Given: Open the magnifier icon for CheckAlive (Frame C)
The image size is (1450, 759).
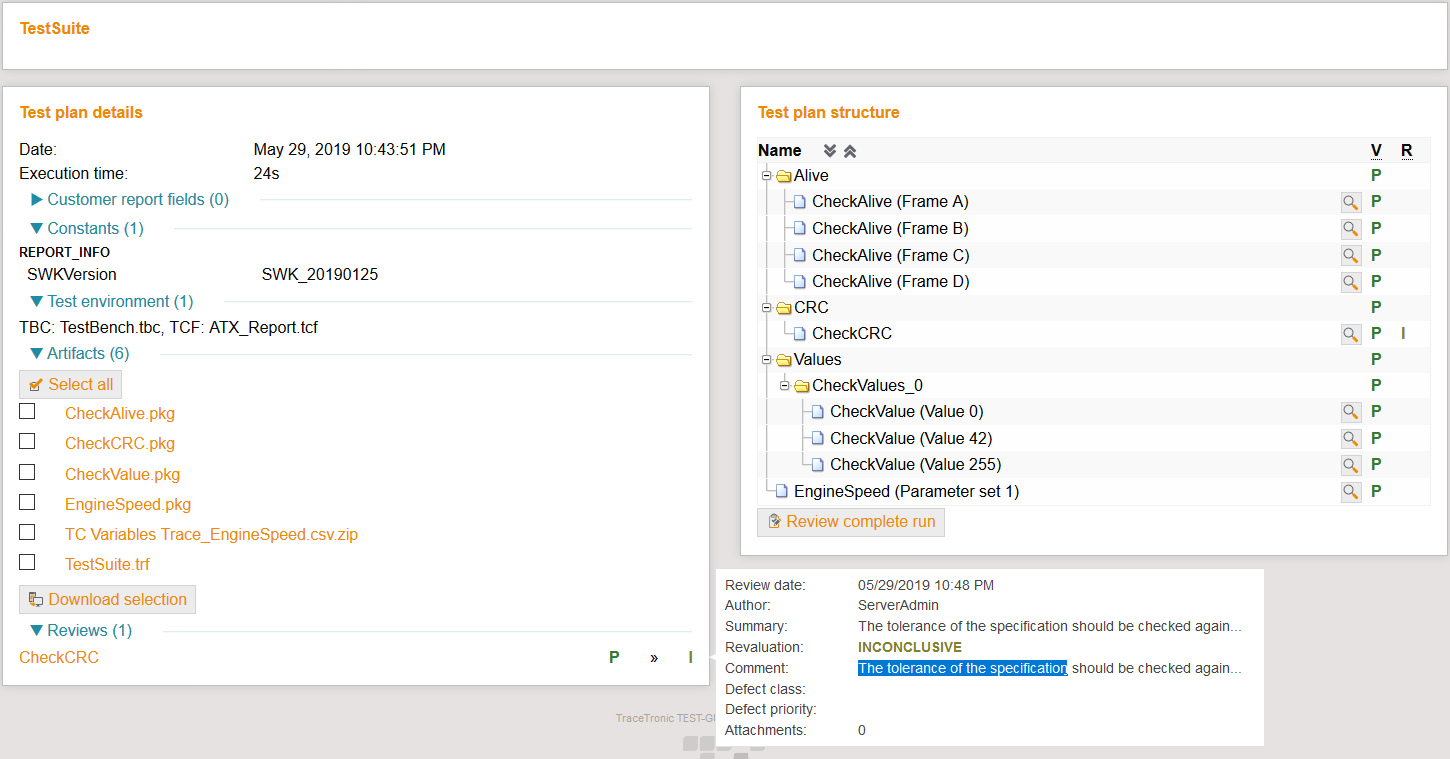Looking at the screenshot, I should coord(1351,254).
